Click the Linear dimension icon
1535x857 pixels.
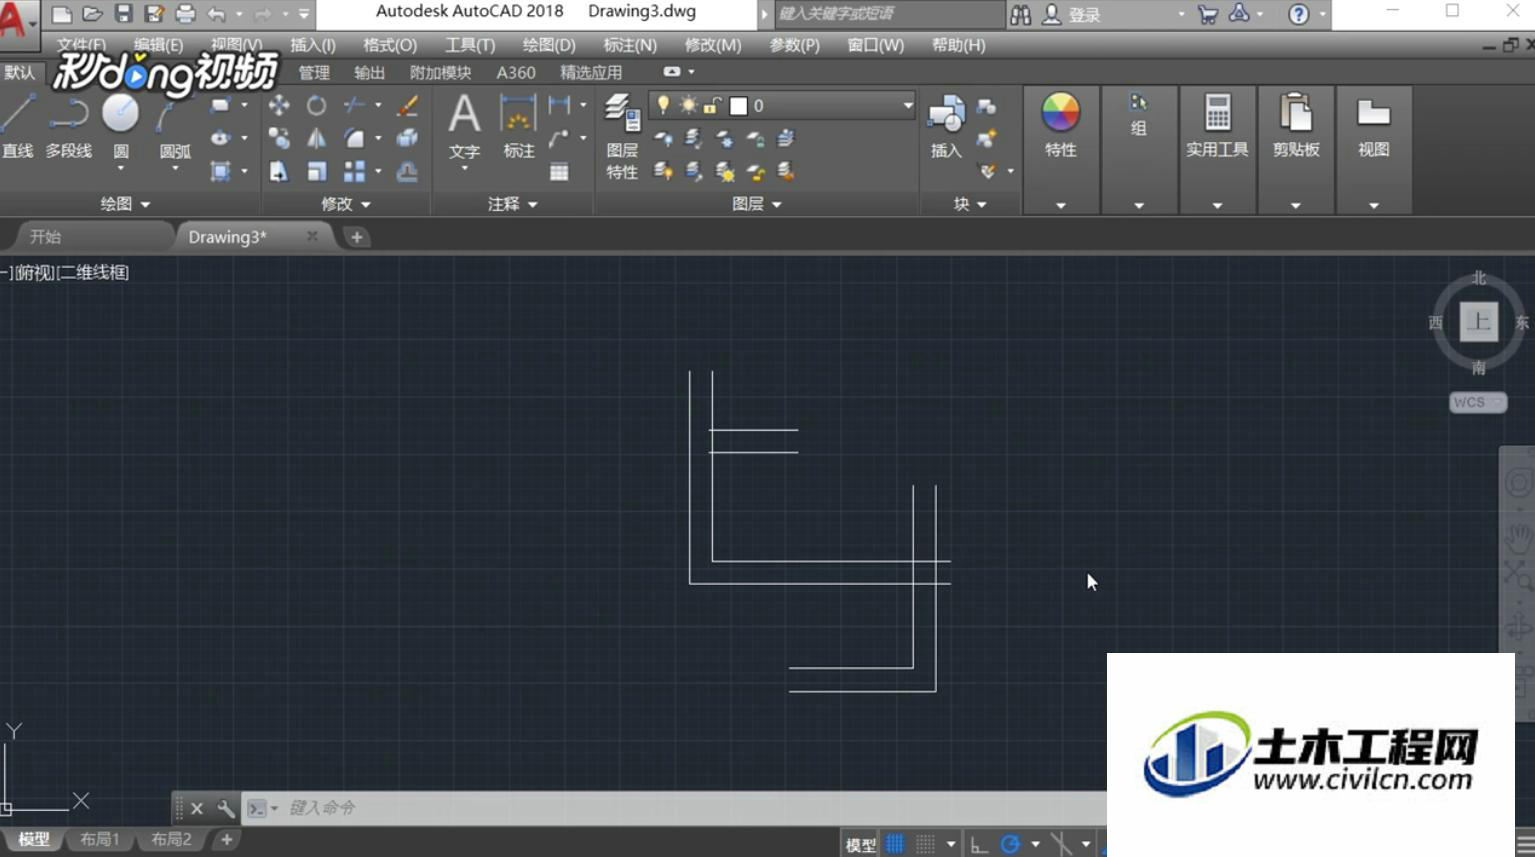tap(559, 105)
